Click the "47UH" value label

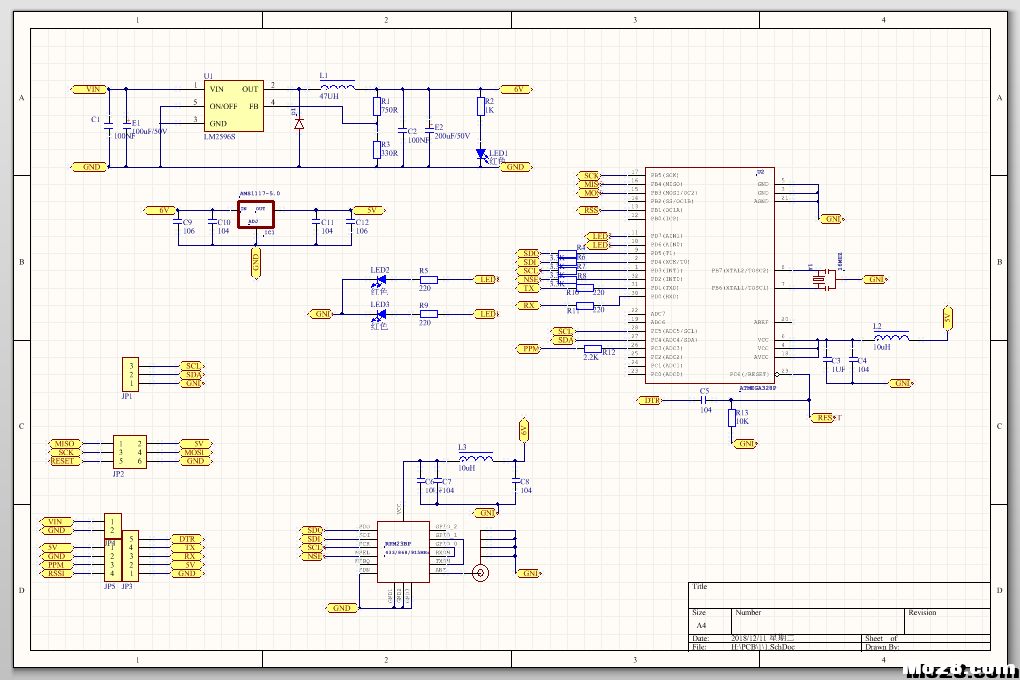pyautogui.click(x=329, y=96)
